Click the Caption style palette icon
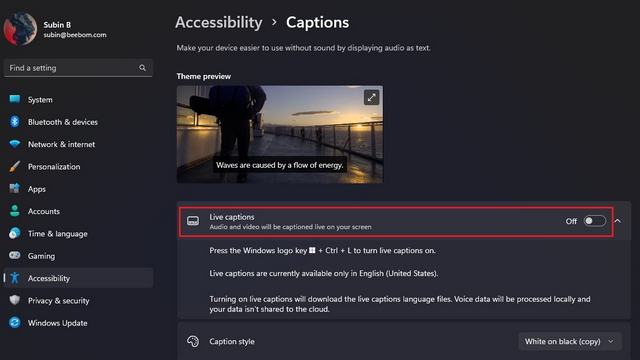The width and height of the screenshot is (640, 360). pos(193,341)
